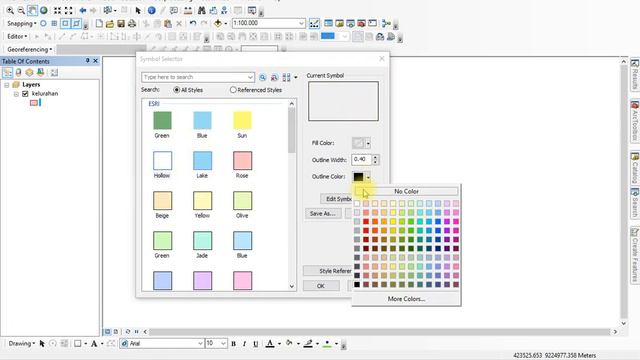The image size is (640, 360).
Task: Pick black in the color palette
Action: (x=357, y=284)
